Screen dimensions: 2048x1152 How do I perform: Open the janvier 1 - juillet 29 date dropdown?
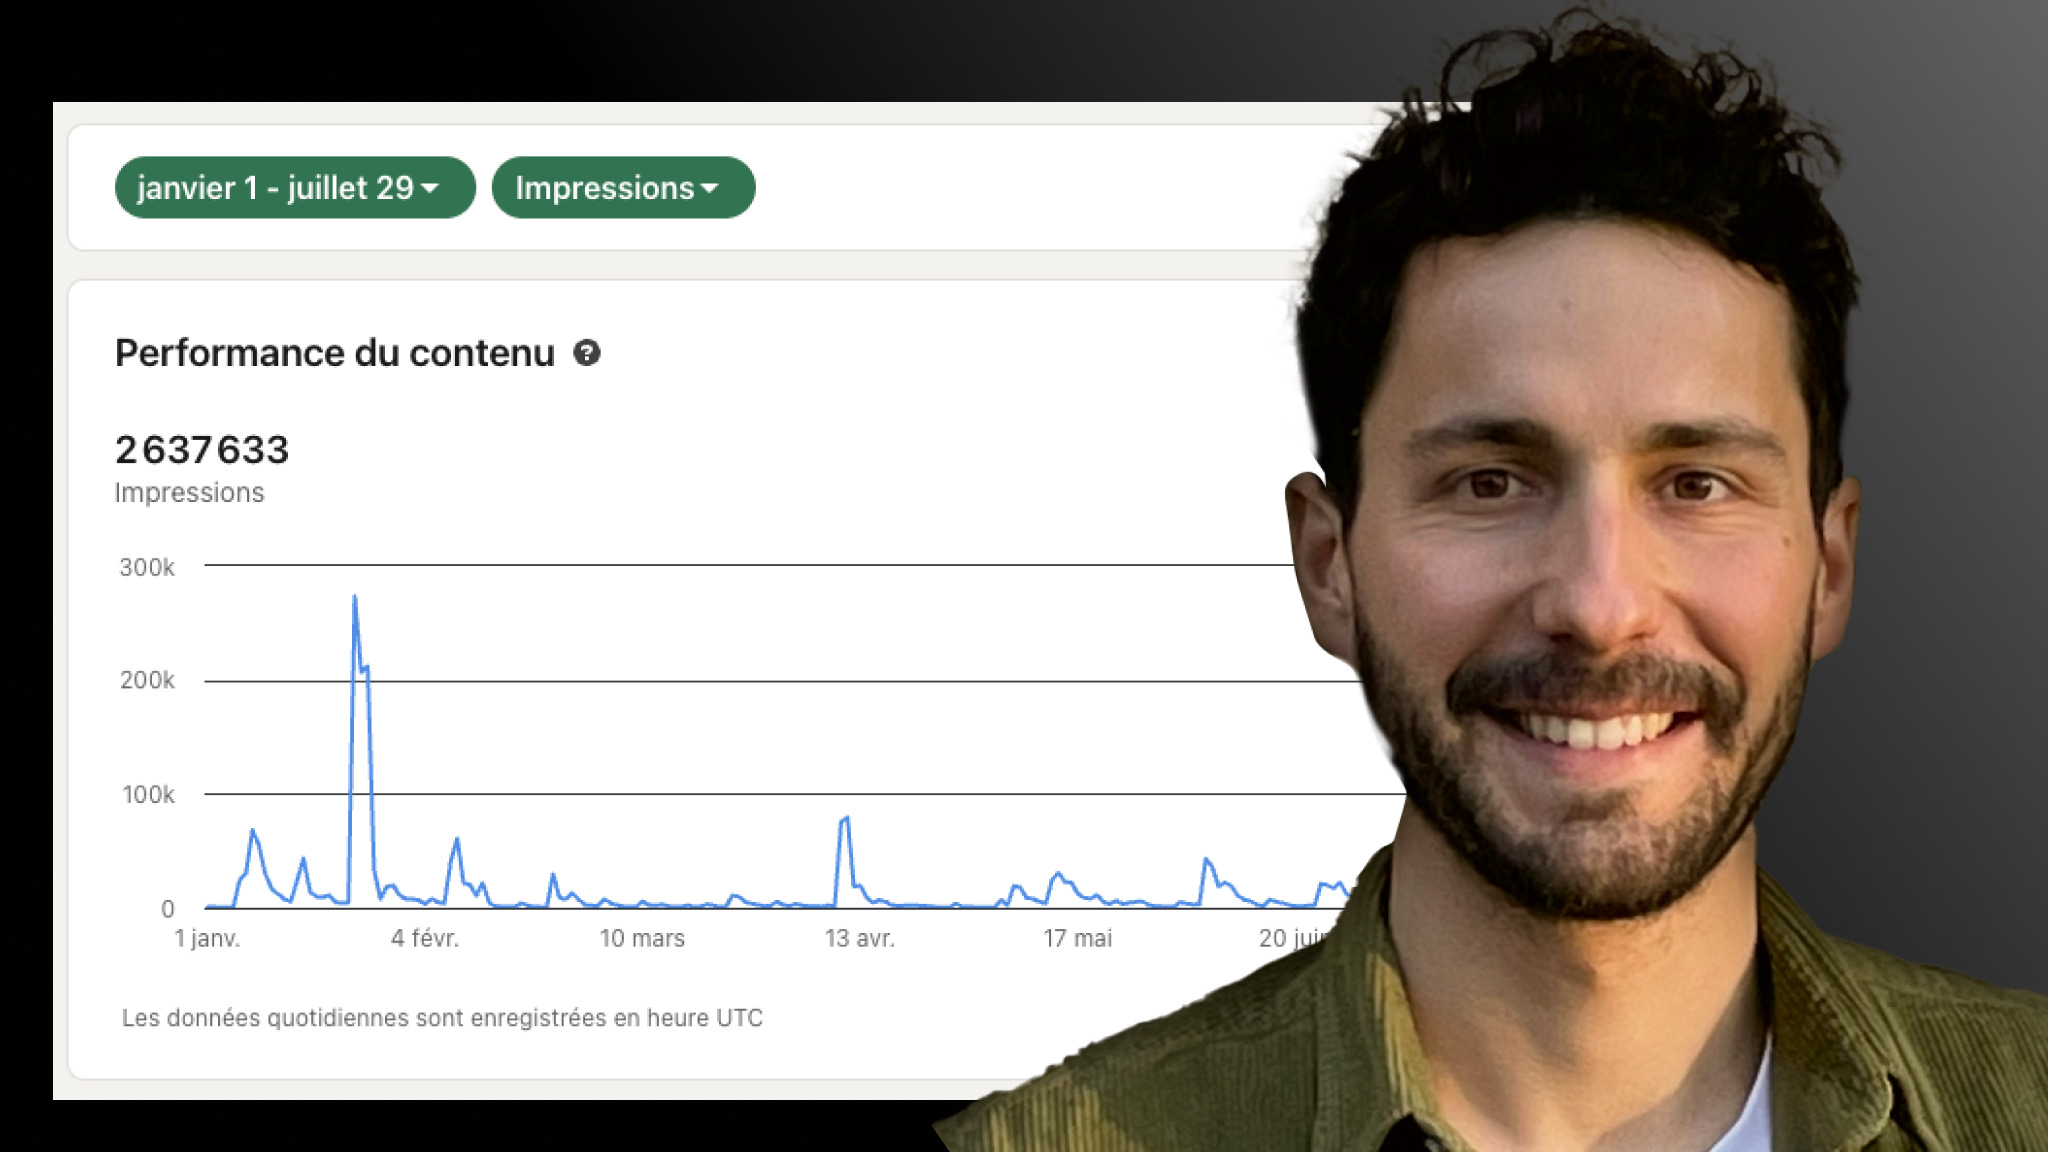click(x=294, y=188)
